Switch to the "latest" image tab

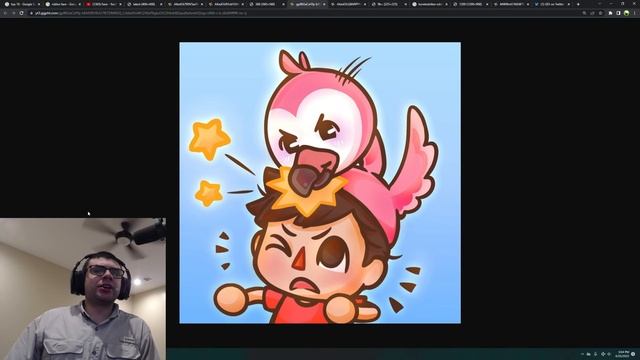(145, 4)
